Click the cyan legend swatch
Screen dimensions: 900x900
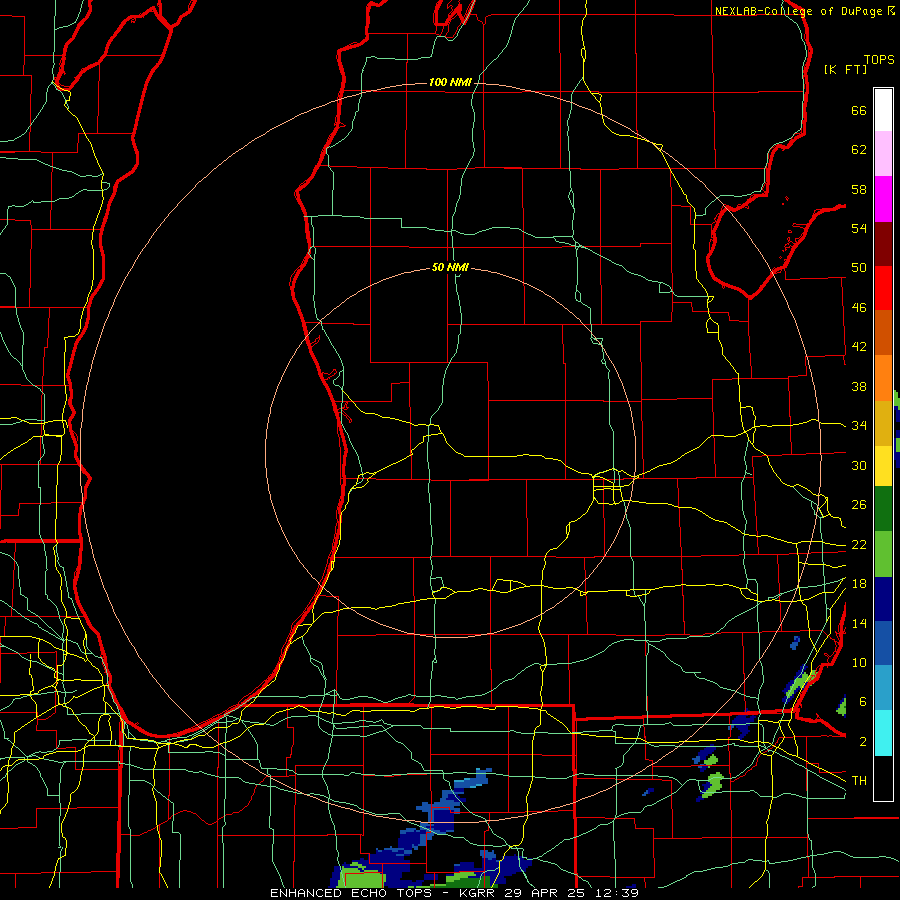pyautogui.click(x=883, y=733)
